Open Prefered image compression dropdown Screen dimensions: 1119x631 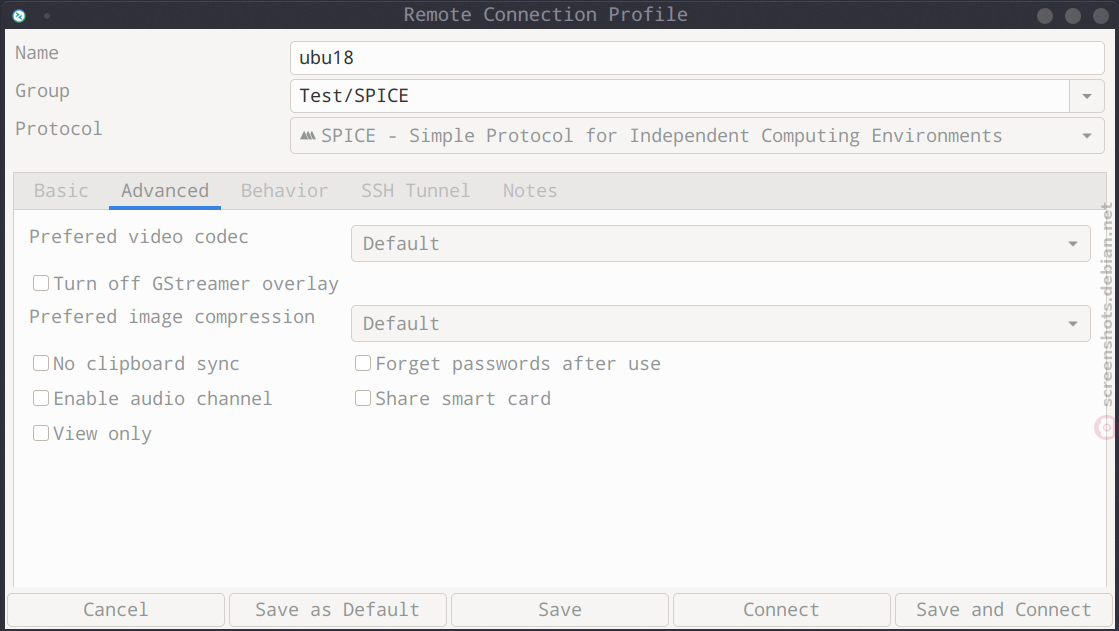pos(720,323)
